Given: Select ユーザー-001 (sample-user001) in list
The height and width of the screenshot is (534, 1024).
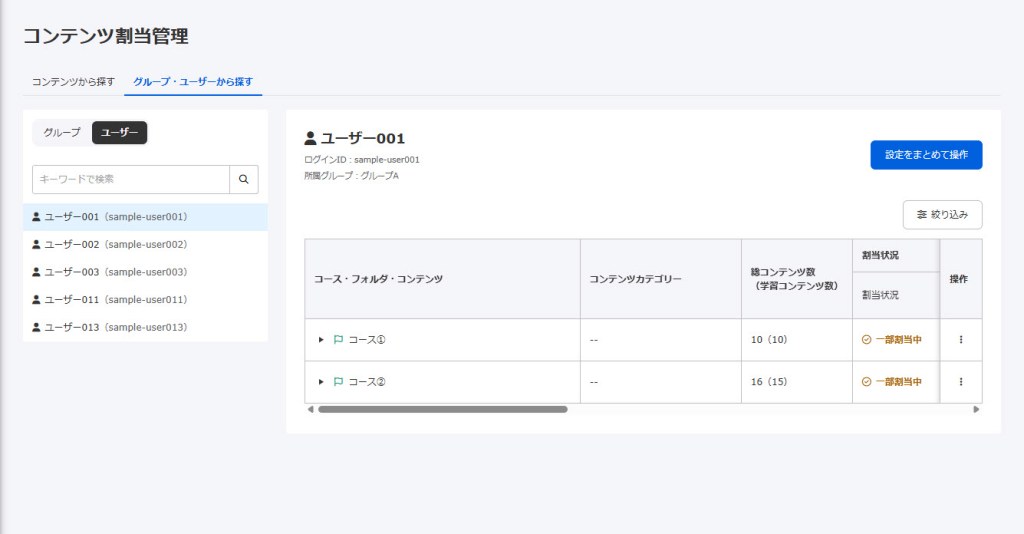Looking at the screenshot, I should tap(145, 217).
